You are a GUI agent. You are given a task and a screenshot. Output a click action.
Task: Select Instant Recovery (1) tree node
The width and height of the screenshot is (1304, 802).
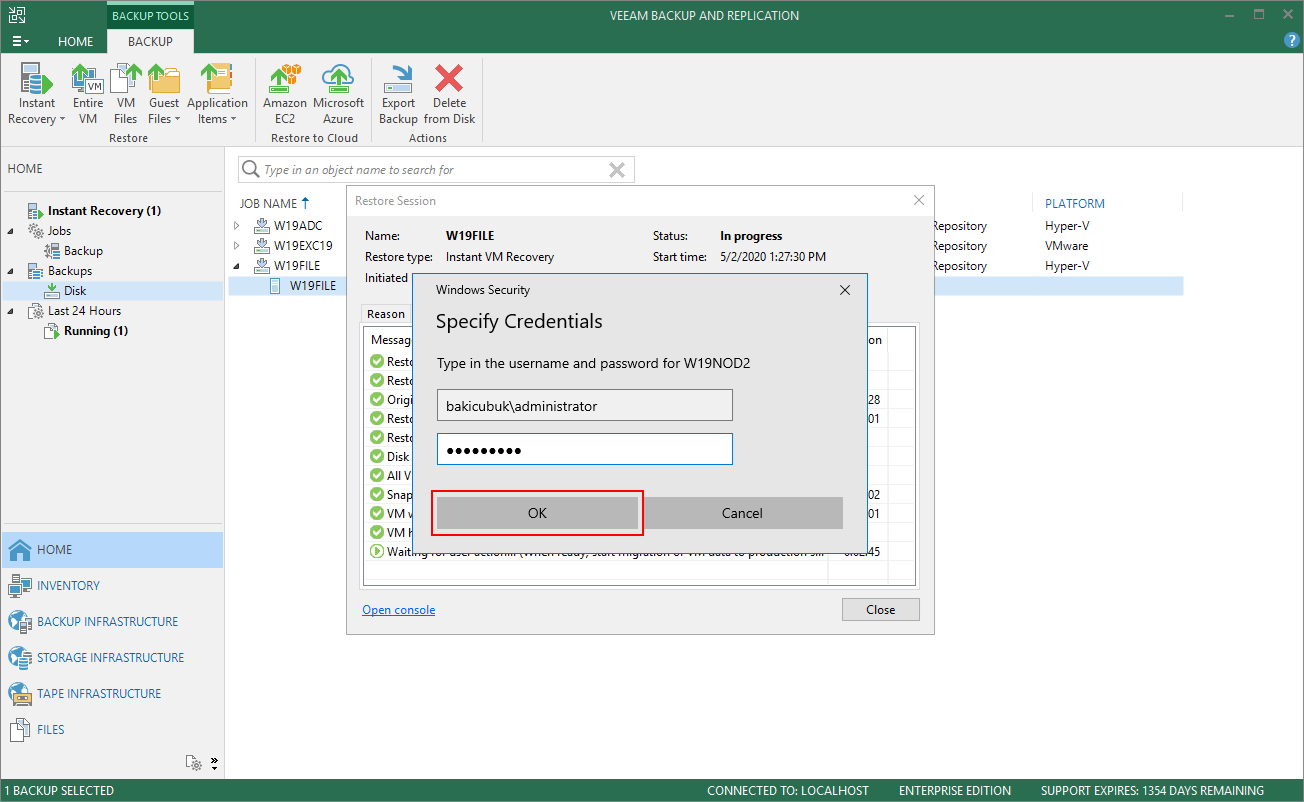click(104, 211)
